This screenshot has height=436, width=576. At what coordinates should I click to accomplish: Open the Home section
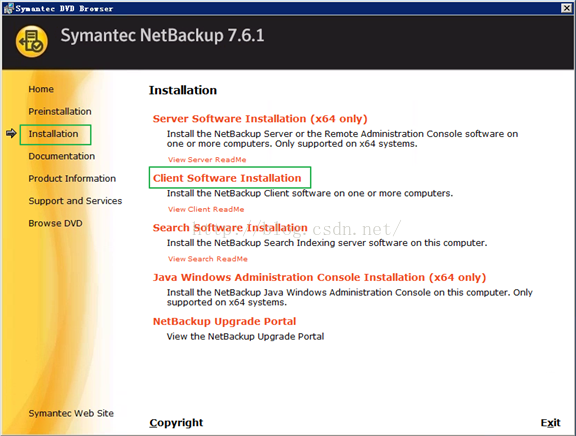coord(41,89)
